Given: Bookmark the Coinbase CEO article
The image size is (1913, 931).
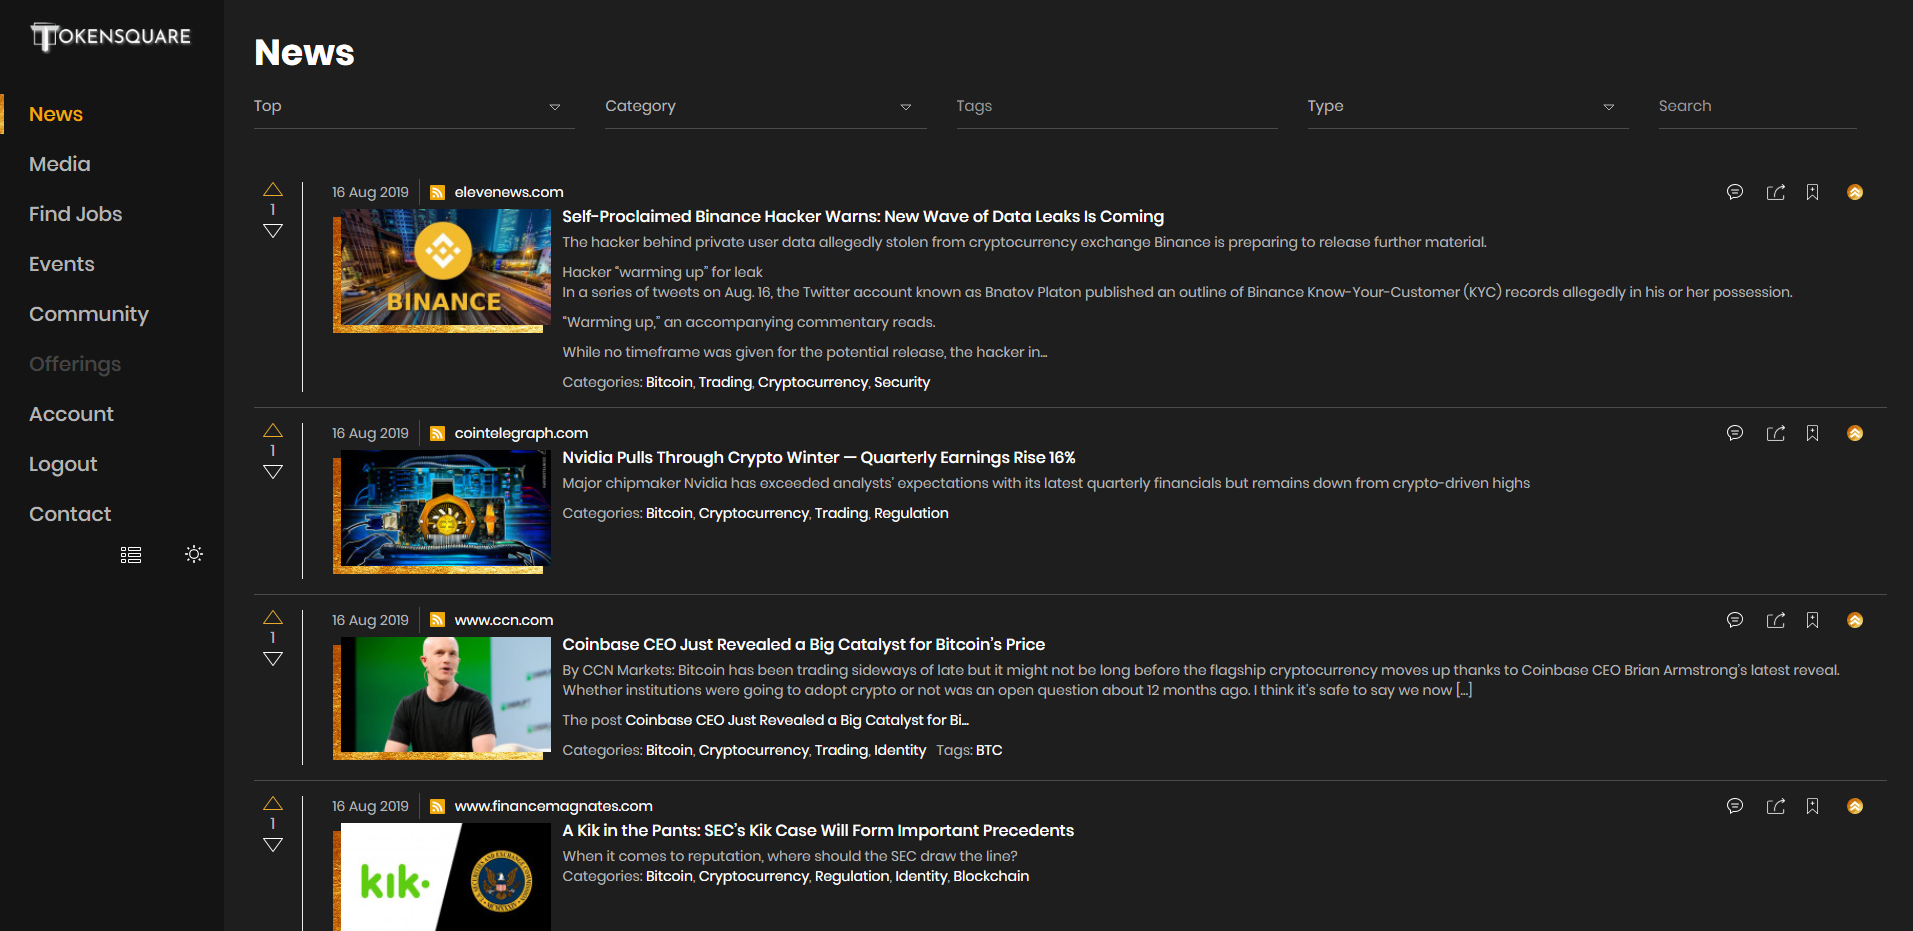Looking at the screenshot, I should pos(1812,620).
